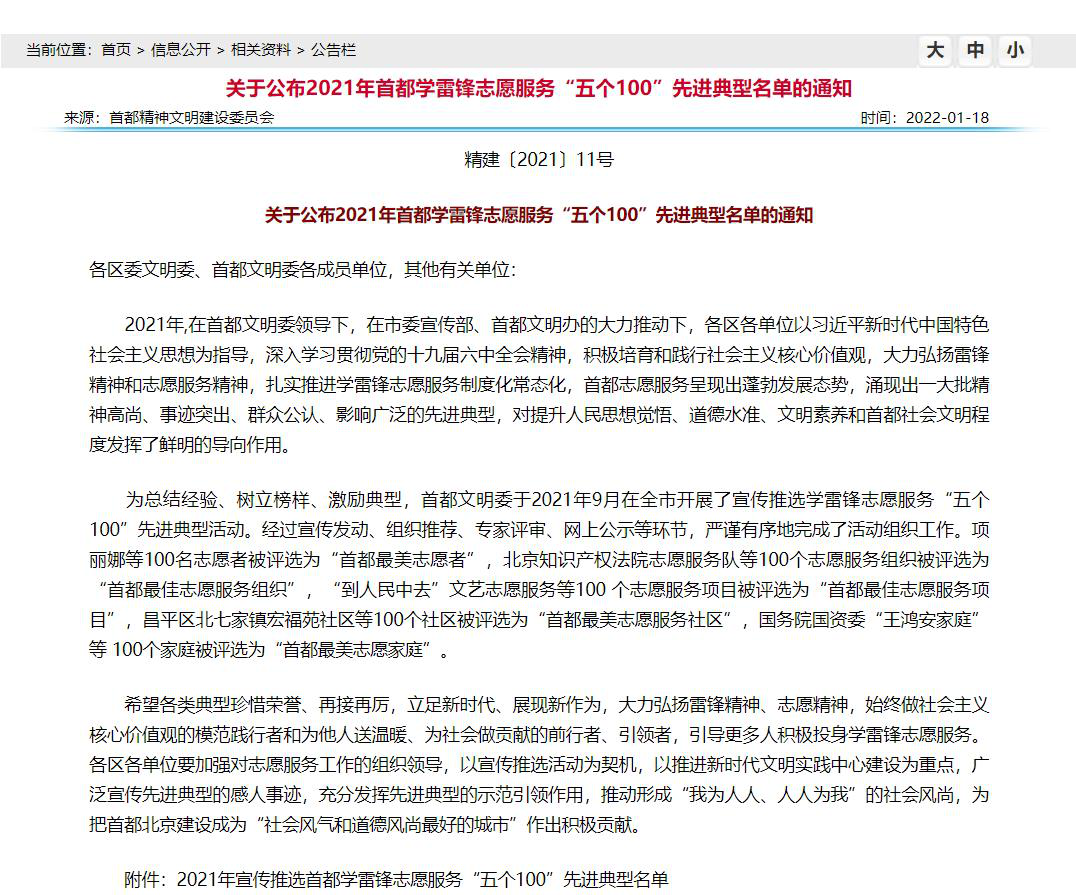
Task: Go to 首页 in the breadcrumb
Action: (x=116, y=50)
